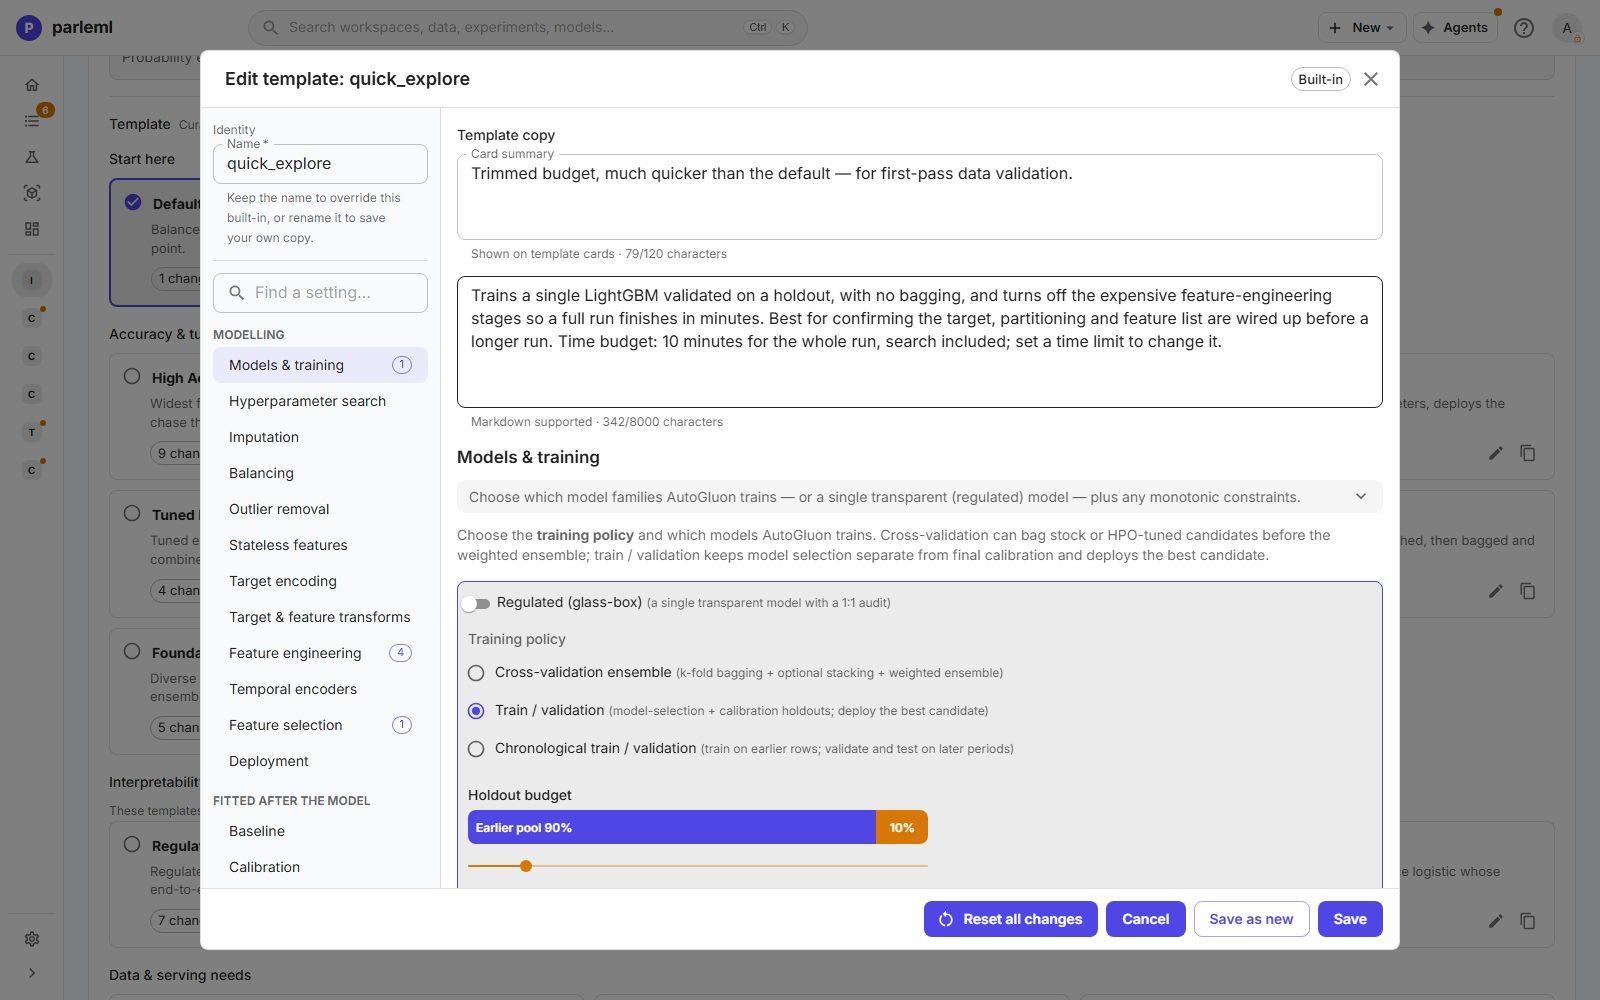Select the workspace 'I' icon in sidebar
This screenshot has height=1000, width=1600.
(32, 280)
